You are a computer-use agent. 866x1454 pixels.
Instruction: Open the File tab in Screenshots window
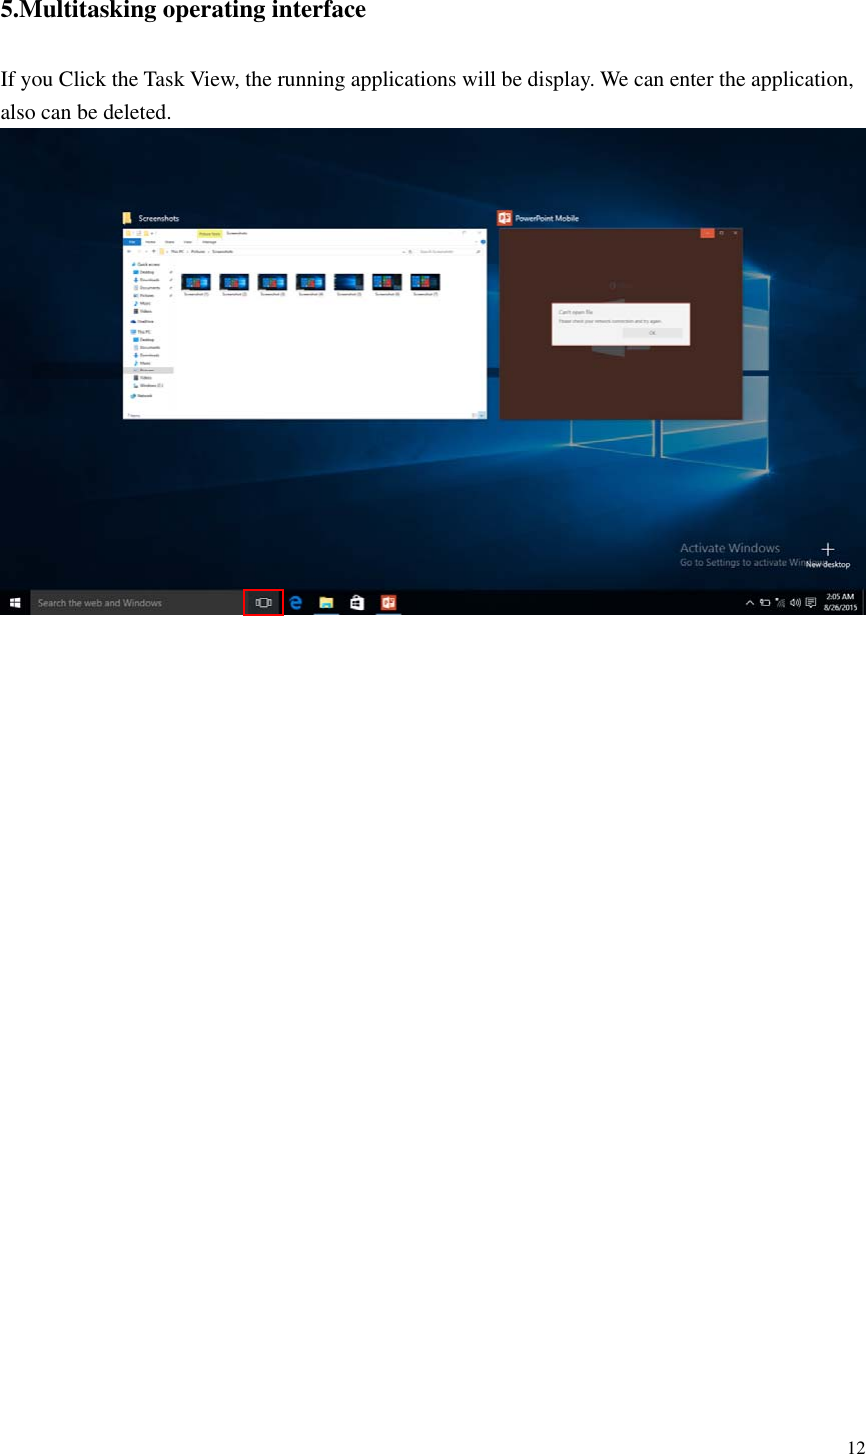click(131, 242)
